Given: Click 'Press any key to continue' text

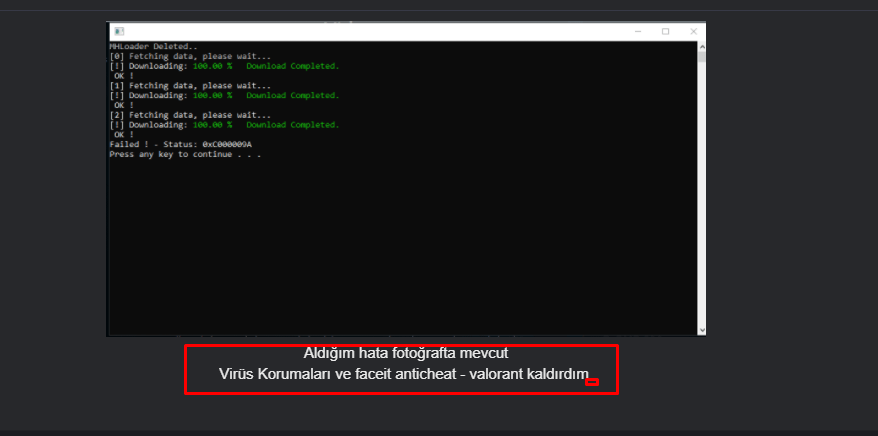Looking at the screenshot, I should 171,154.
